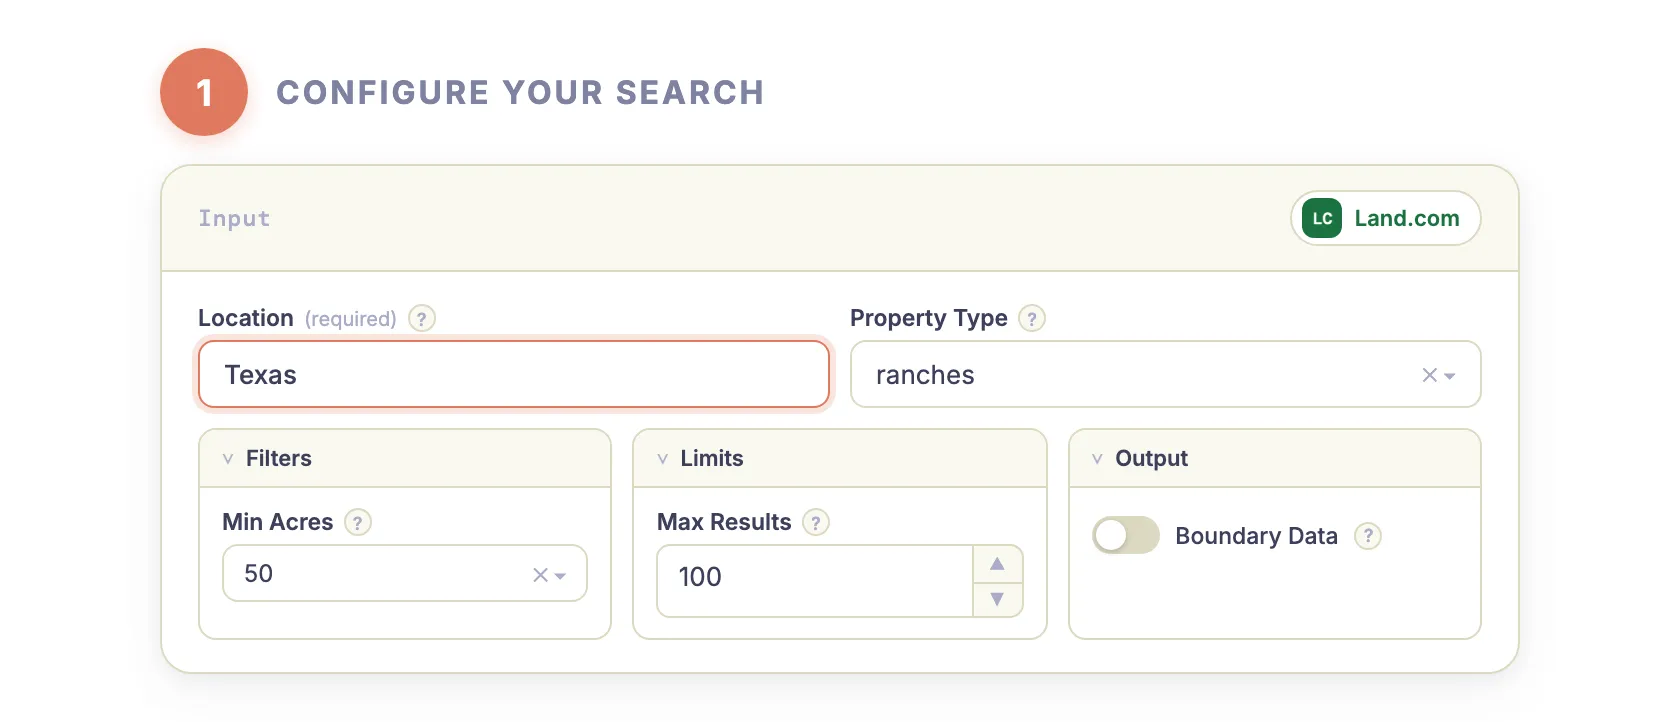Select the Input panel label
Screen dimensions: 1680x722
pyautogui.click(x=234, y=218)
